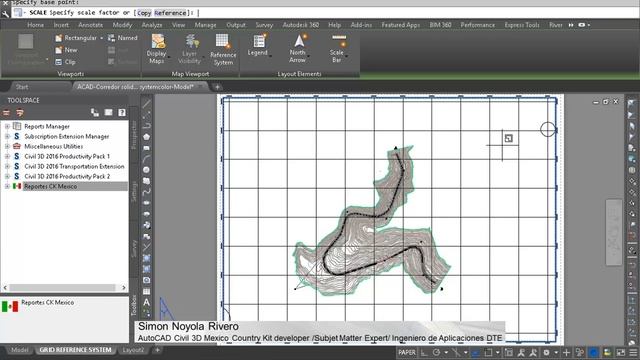This screenshot has height=360, width=640.
Task: Switch to Model layout tab
Action: click(20, 350)
